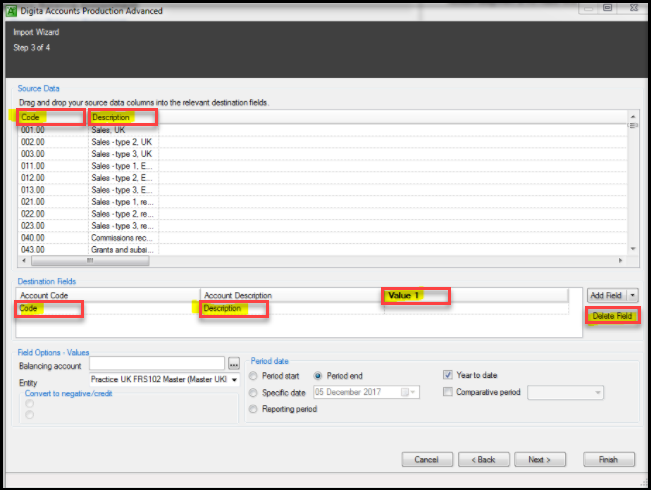Image resolution: width=651 pixels, height=490 pixels.
Task: Click the source data scroll-down arrow
Action: click(632, 248)
